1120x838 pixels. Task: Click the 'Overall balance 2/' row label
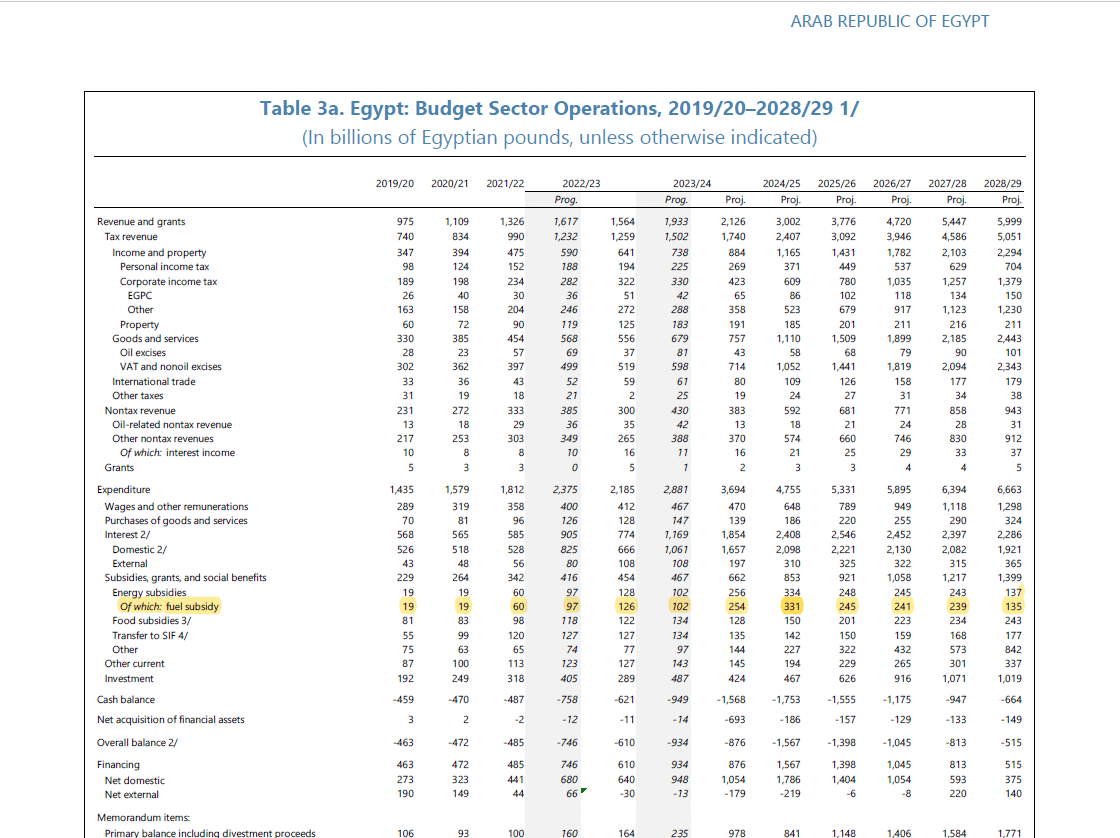[x=136, y=743]
